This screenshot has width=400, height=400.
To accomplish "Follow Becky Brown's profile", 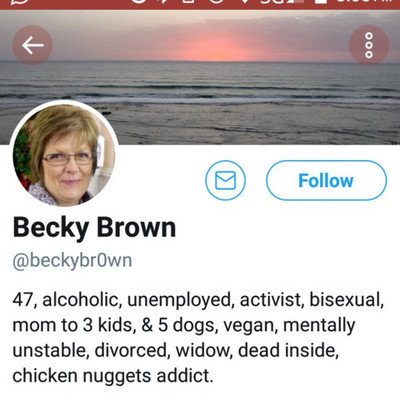I will tap(326, 180).
